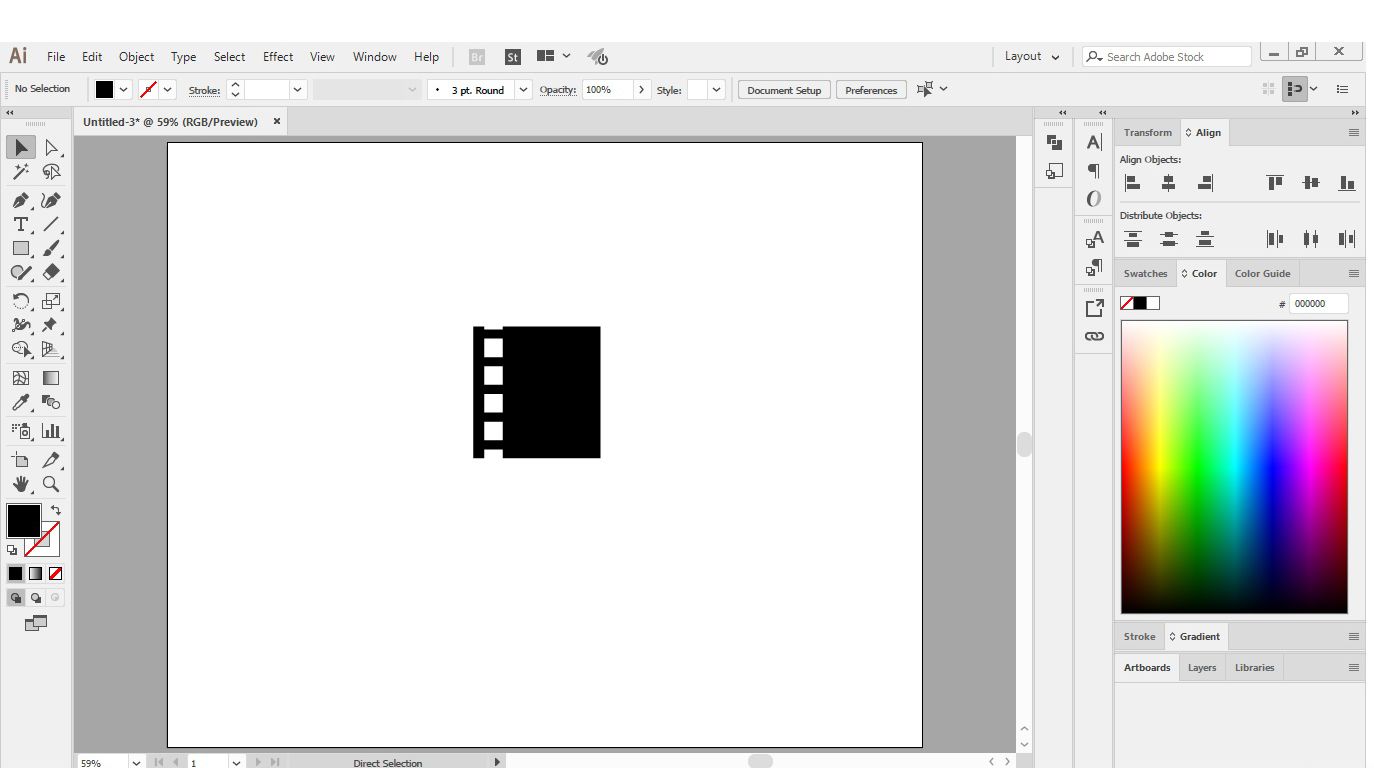The image size is (1374, 768).
Task: Click Vertical Distribute Center icon
Action: 1168,239
